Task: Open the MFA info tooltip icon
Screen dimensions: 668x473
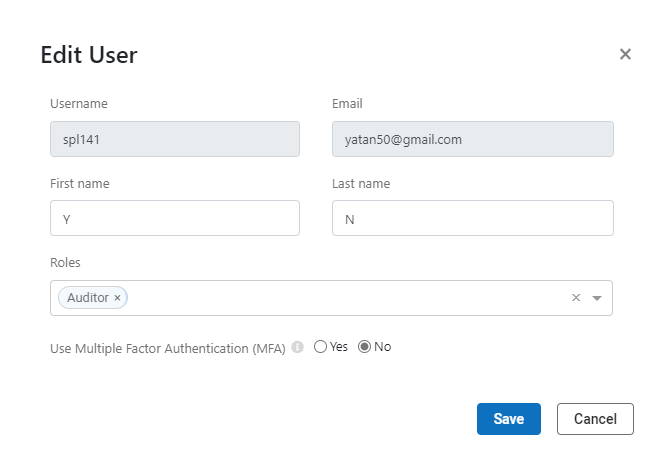Action: pyautogui.click(x=297, y=347)
